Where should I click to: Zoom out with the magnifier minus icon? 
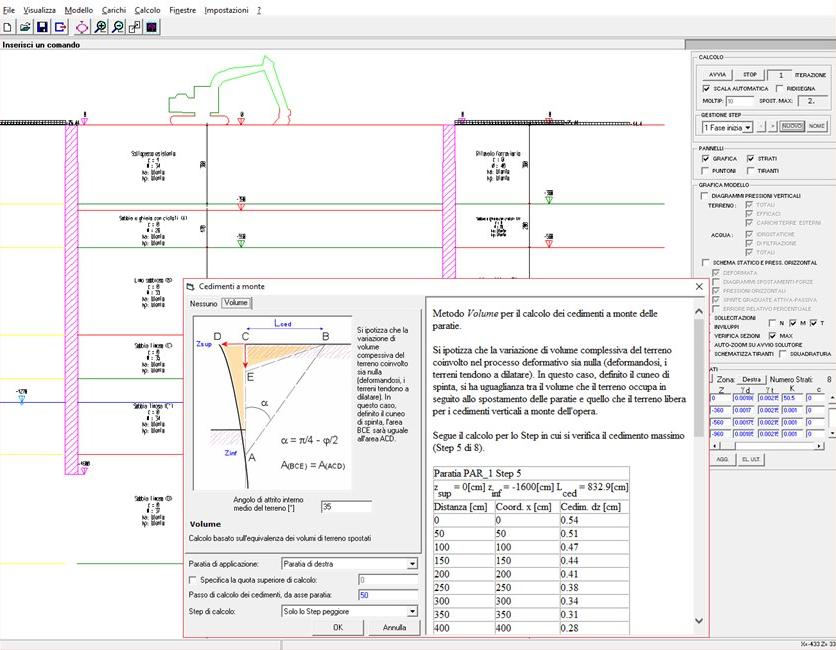(x=118, y=27)
